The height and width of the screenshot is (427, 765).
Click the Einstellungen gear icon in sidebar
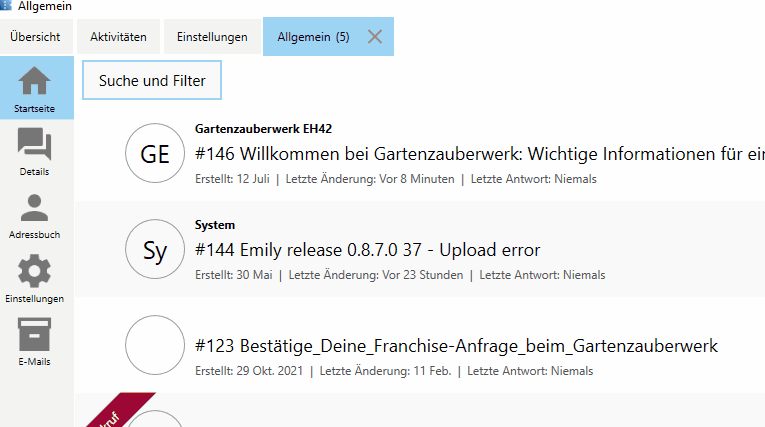coord(35,272)
